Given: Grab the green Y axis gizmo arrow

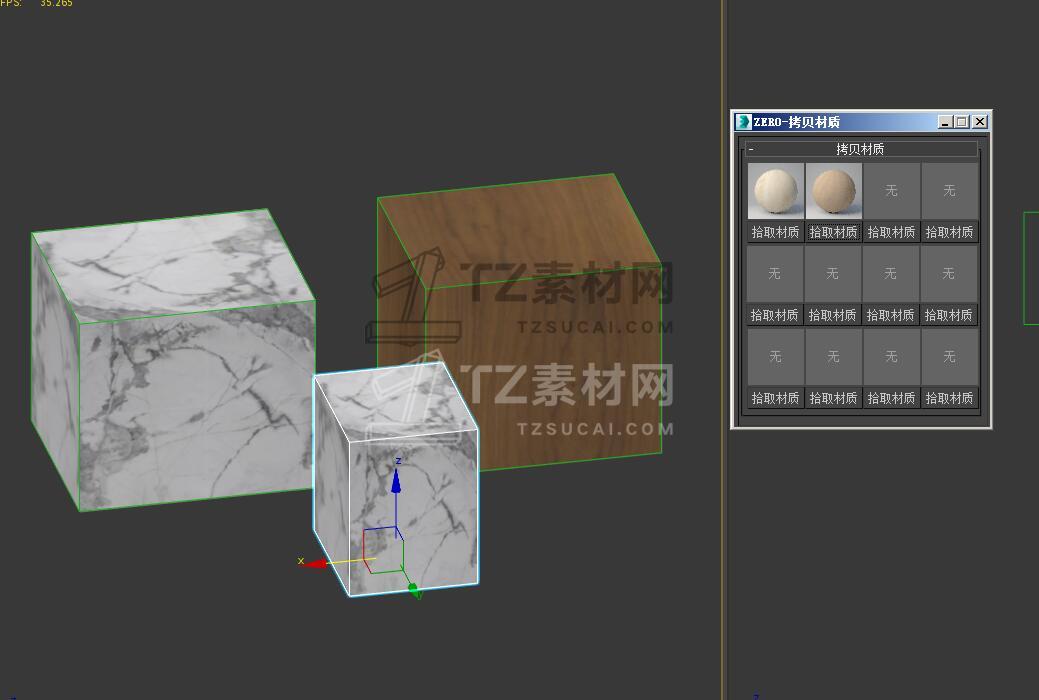Looking at the screenshot, I should click(414, 589).
